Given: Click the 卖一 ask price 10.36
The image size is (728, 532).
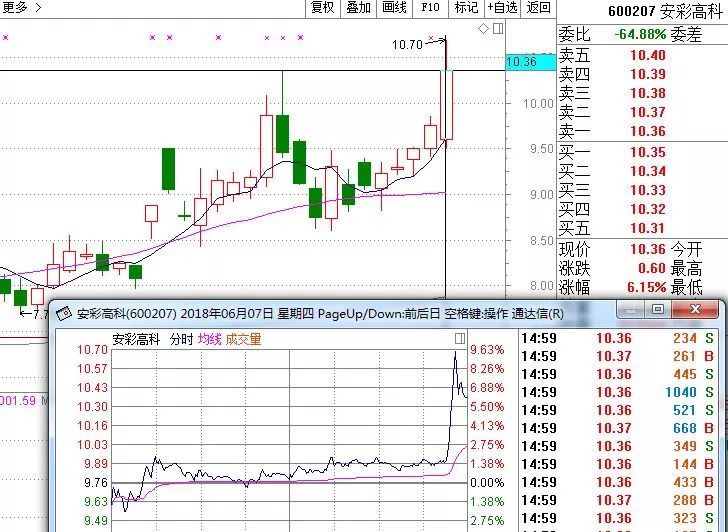Looking at the screenshot, I should point(647,131).
